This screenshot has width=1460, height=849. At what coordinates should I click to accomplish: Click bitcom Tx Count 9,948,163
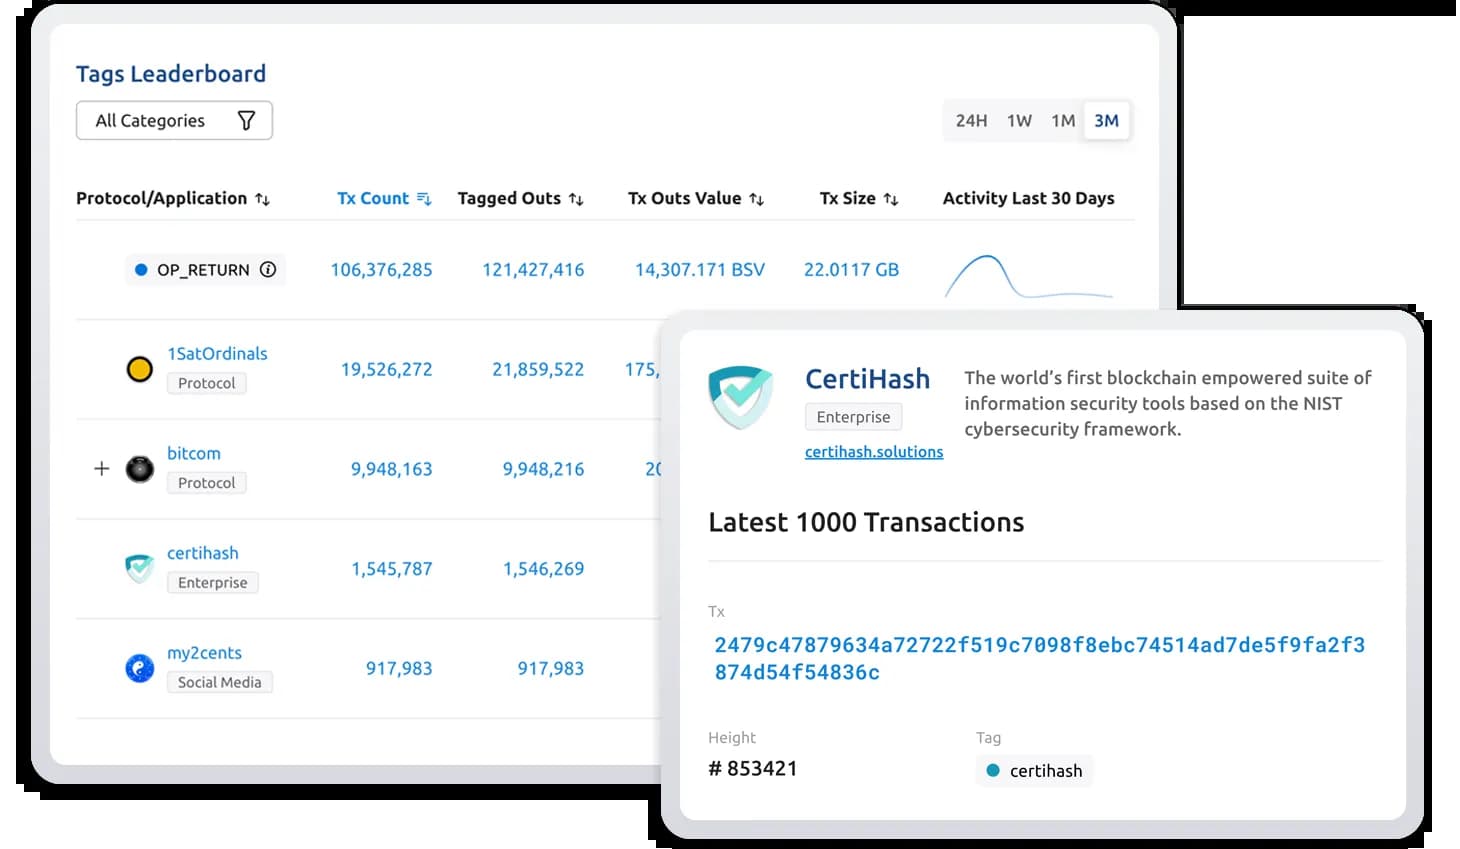[391, 469]
